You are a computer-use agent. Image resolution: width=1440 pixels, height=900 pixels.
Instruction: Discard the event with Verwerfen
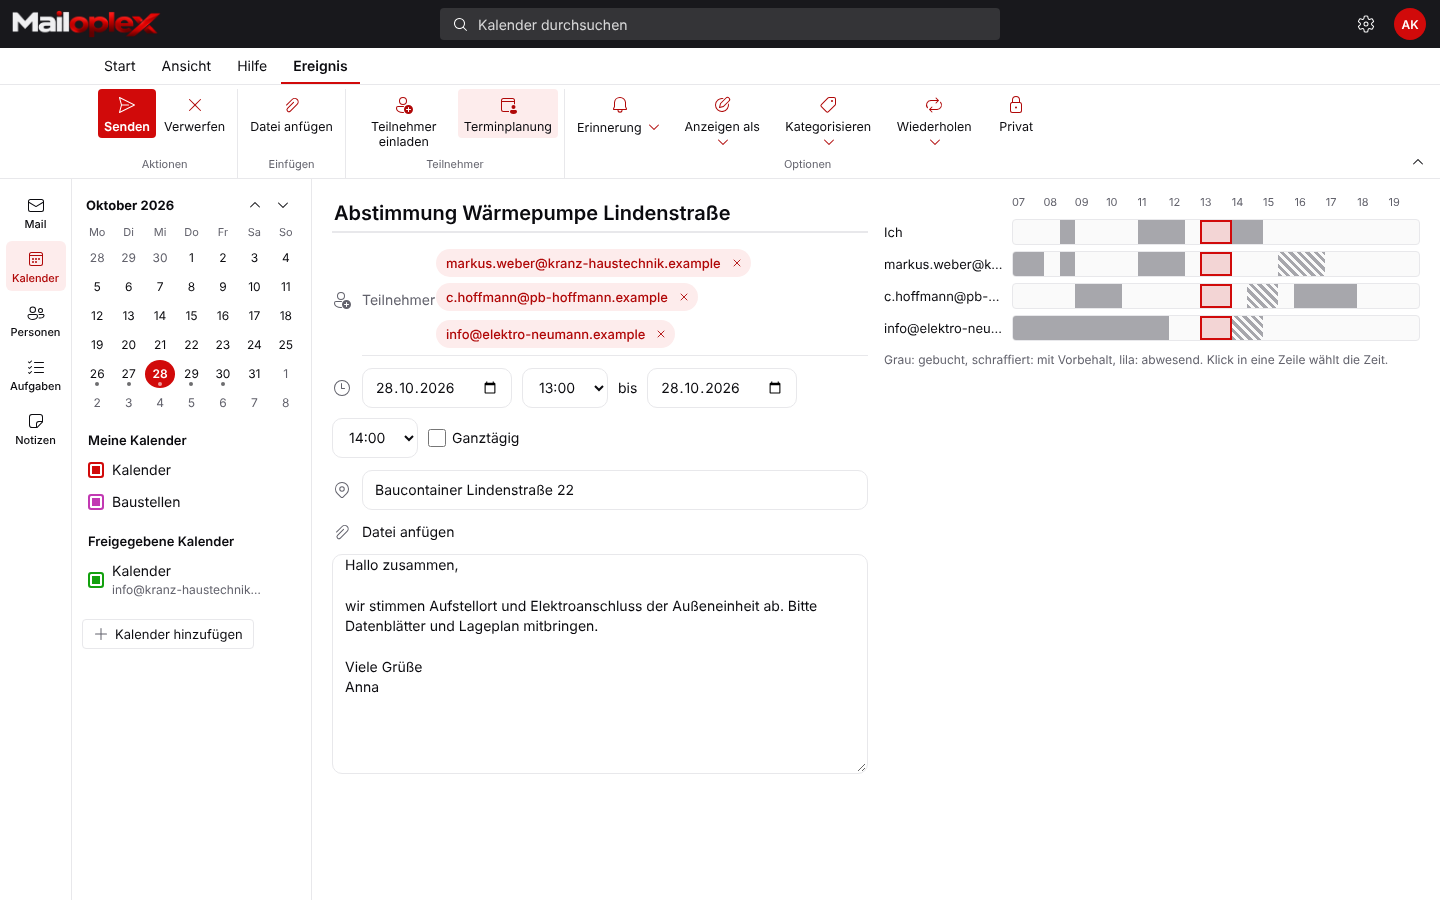[x=194, y=114]
